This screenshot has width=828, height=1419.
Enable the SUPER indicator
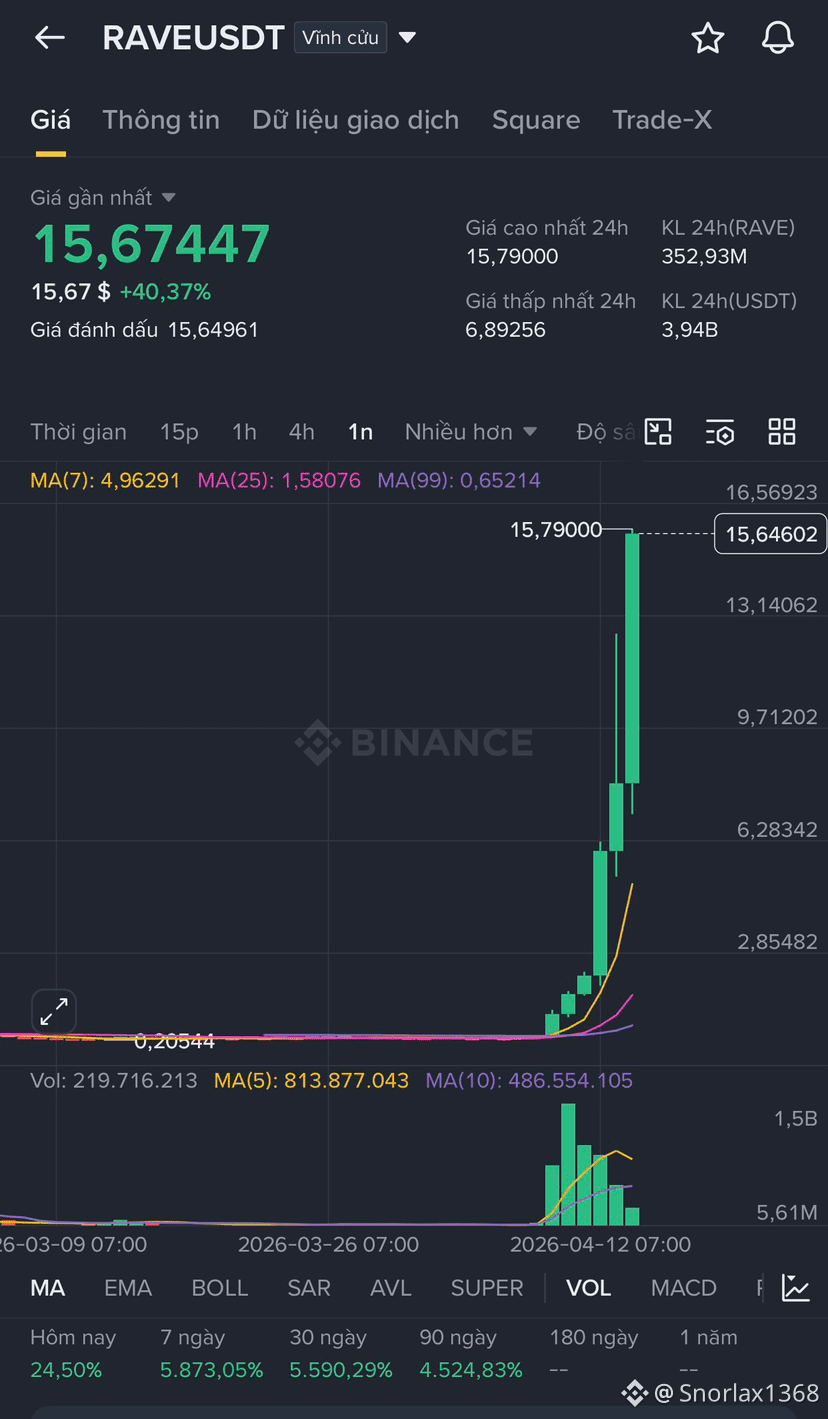pos(487,1288)
